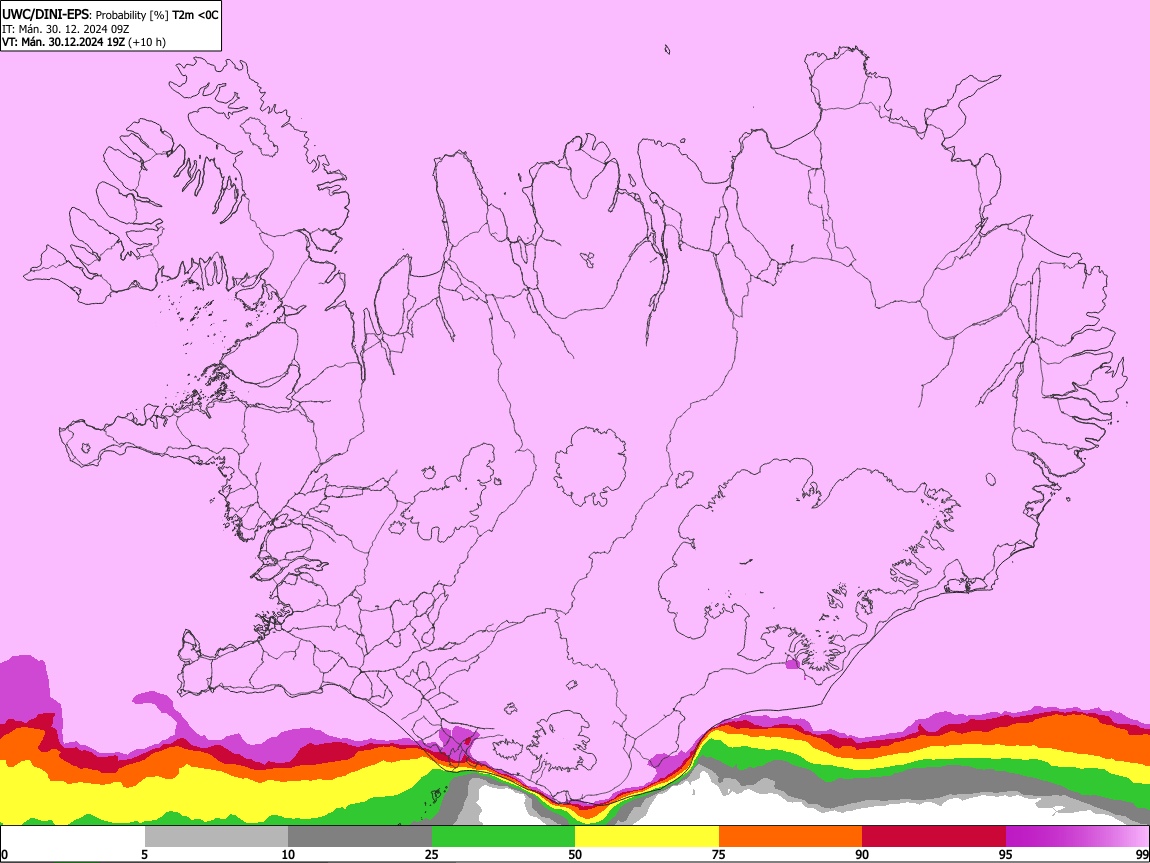Screen dimensions: 1150x863
Task: Click the light gray 5–10% legend swatch
Action: point(216,836)
